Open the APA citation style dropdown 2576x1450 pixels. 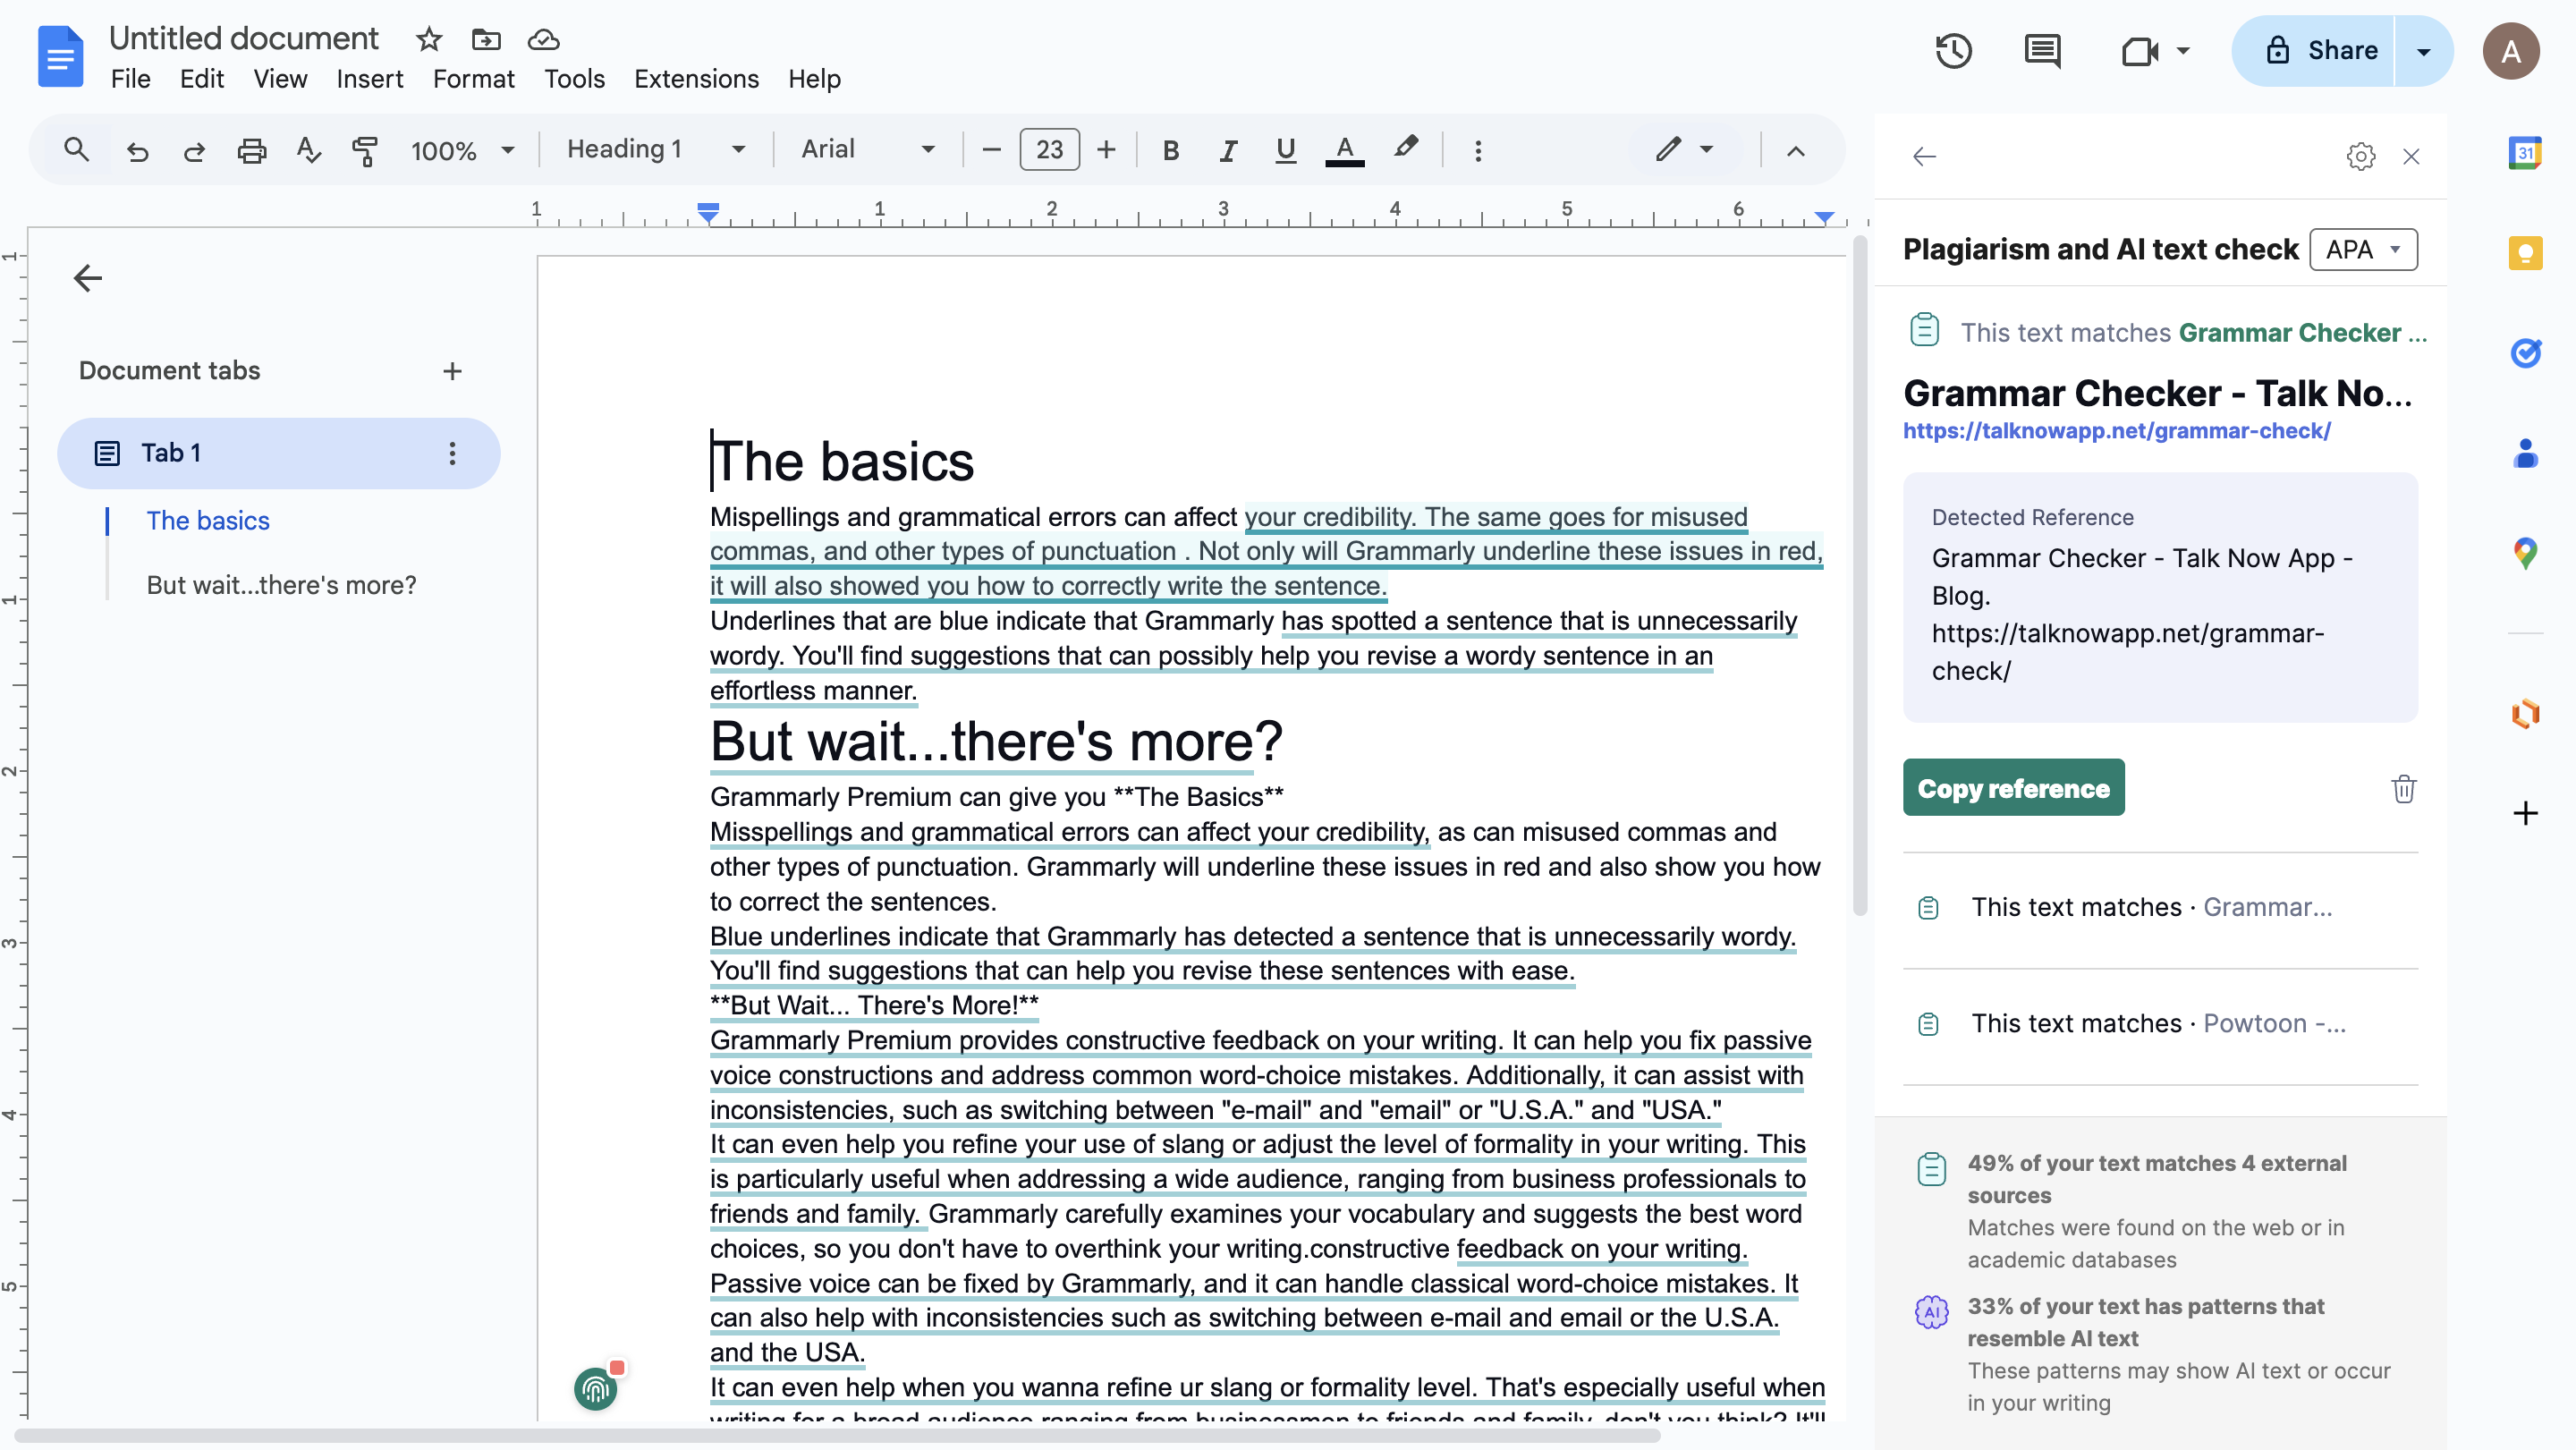coord(2363,249)
